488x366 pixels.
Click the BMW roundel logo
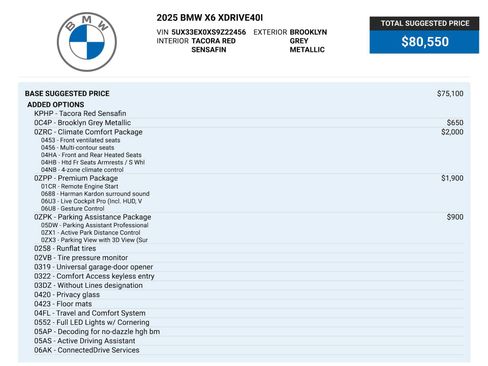[x=87, y=42]
